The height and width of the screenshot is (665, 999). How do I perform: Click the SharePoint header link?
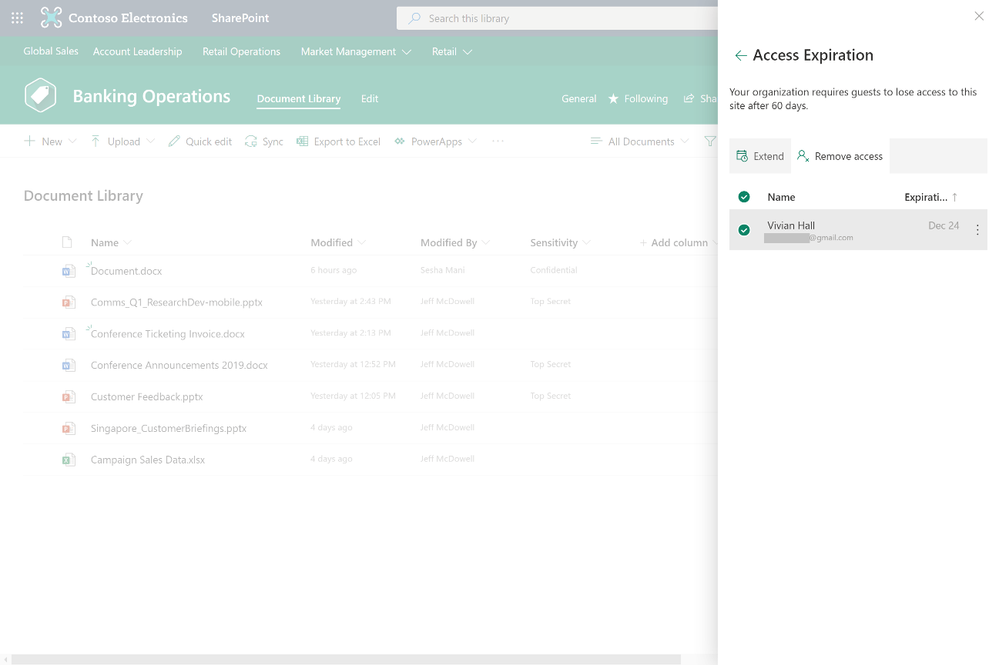tap(240, 18)
